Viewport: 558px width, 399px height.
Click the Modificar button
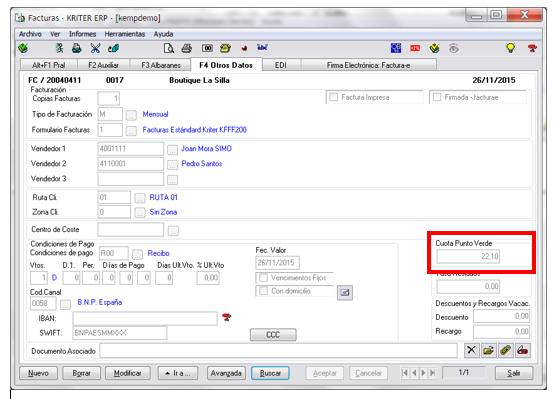pyautogui.click(x=128, y=373)
